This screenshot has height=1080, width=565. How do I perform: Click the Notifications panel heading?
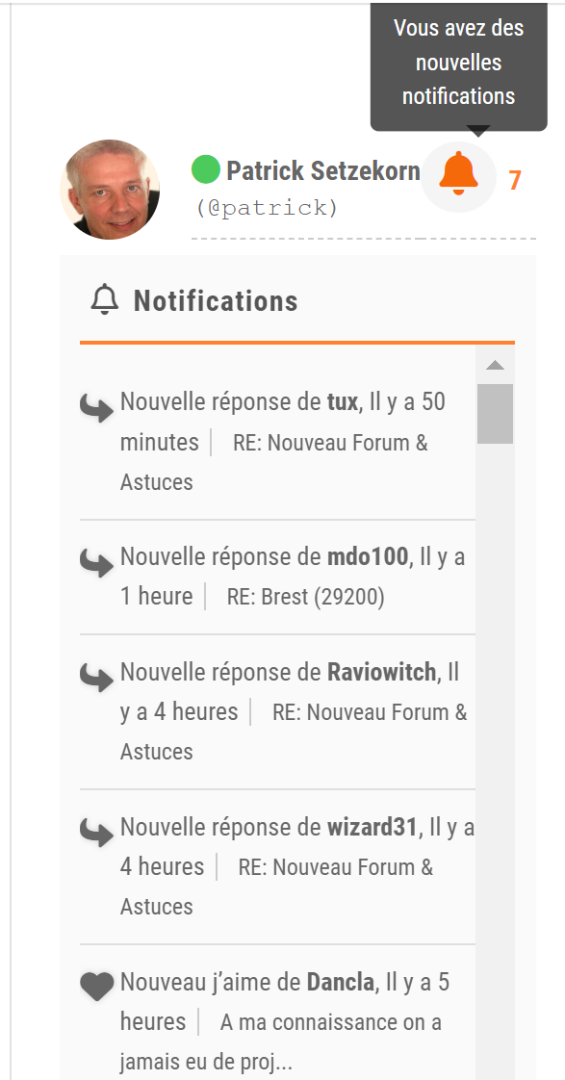(216, 301)
